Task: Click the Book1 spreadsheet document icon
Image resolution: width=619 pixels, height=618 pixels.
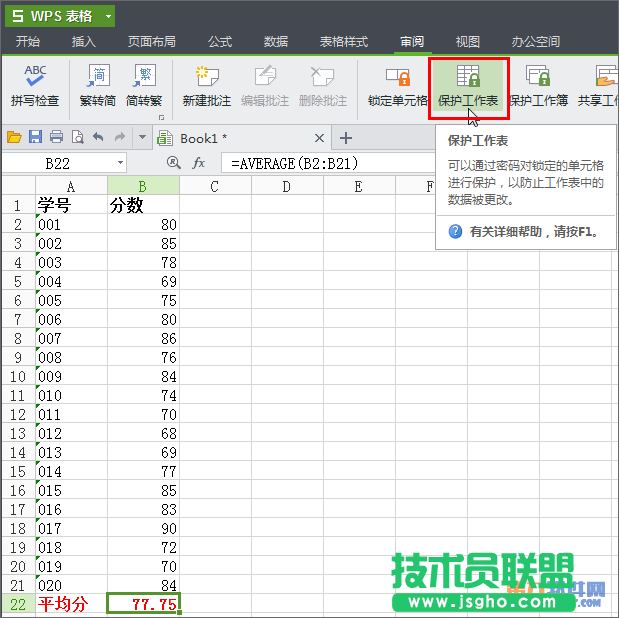Action: coord(165,138)
